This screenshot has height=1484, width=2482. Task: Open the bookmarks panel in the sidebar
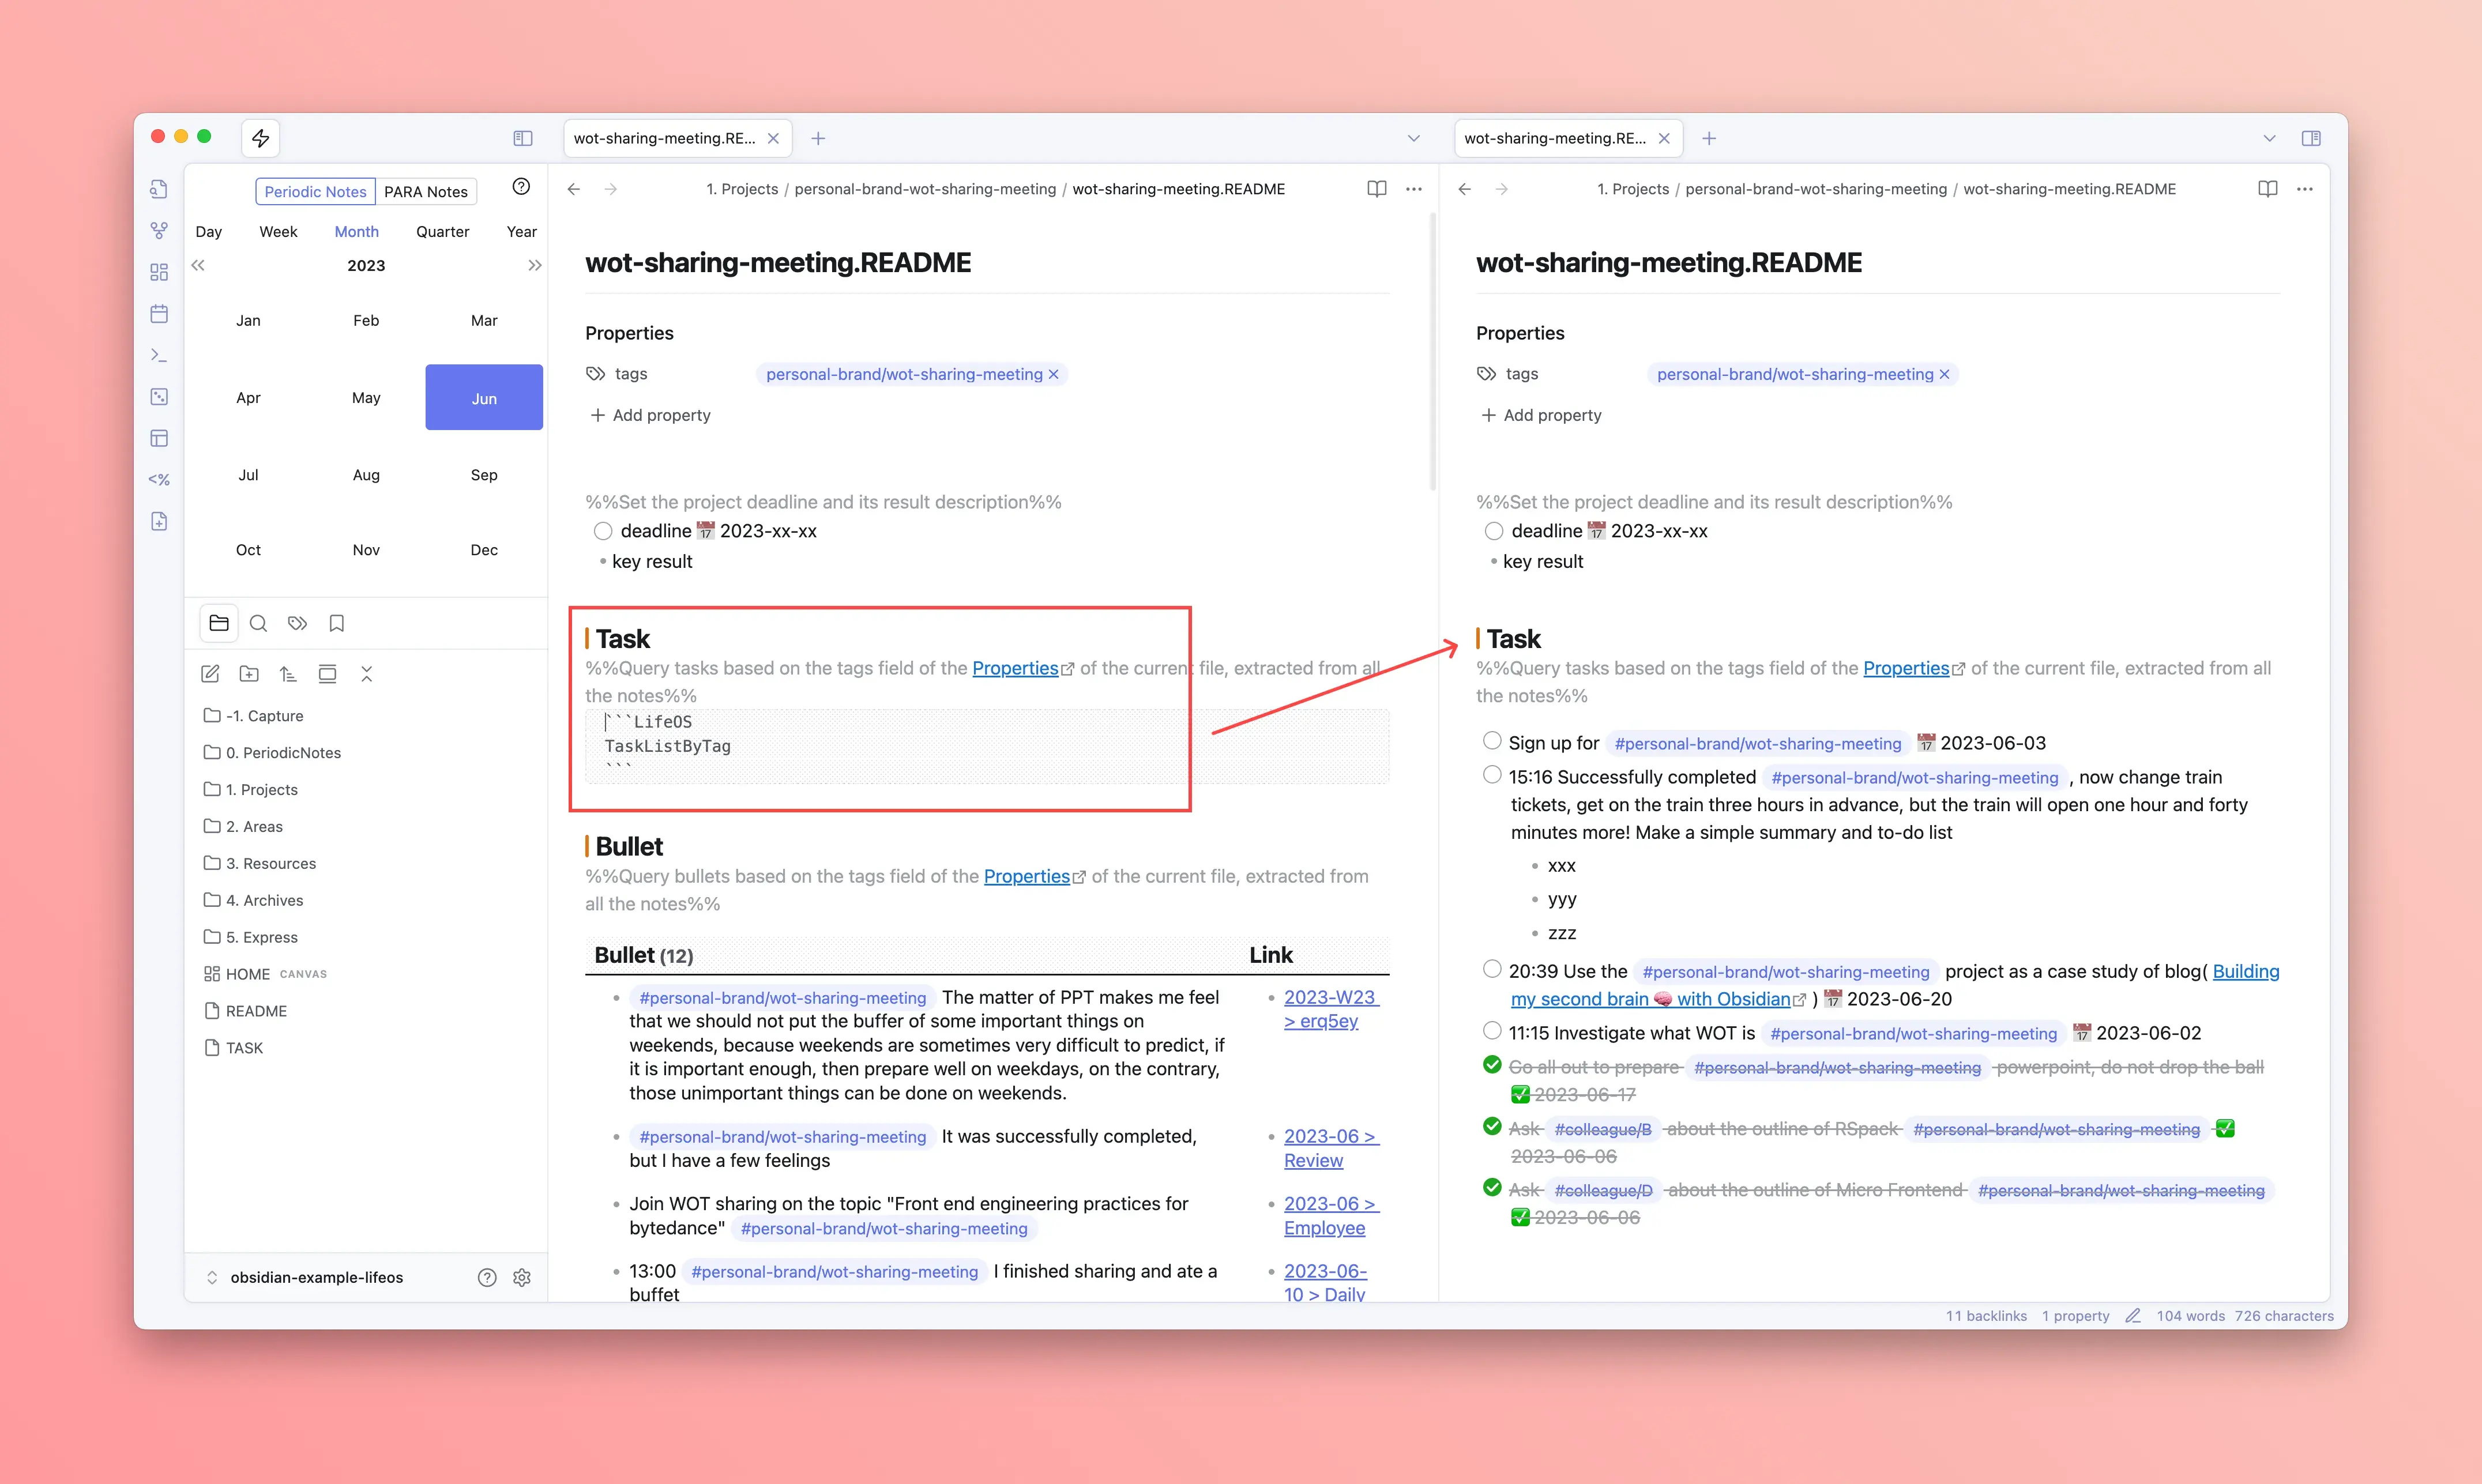tap(336, 623)
